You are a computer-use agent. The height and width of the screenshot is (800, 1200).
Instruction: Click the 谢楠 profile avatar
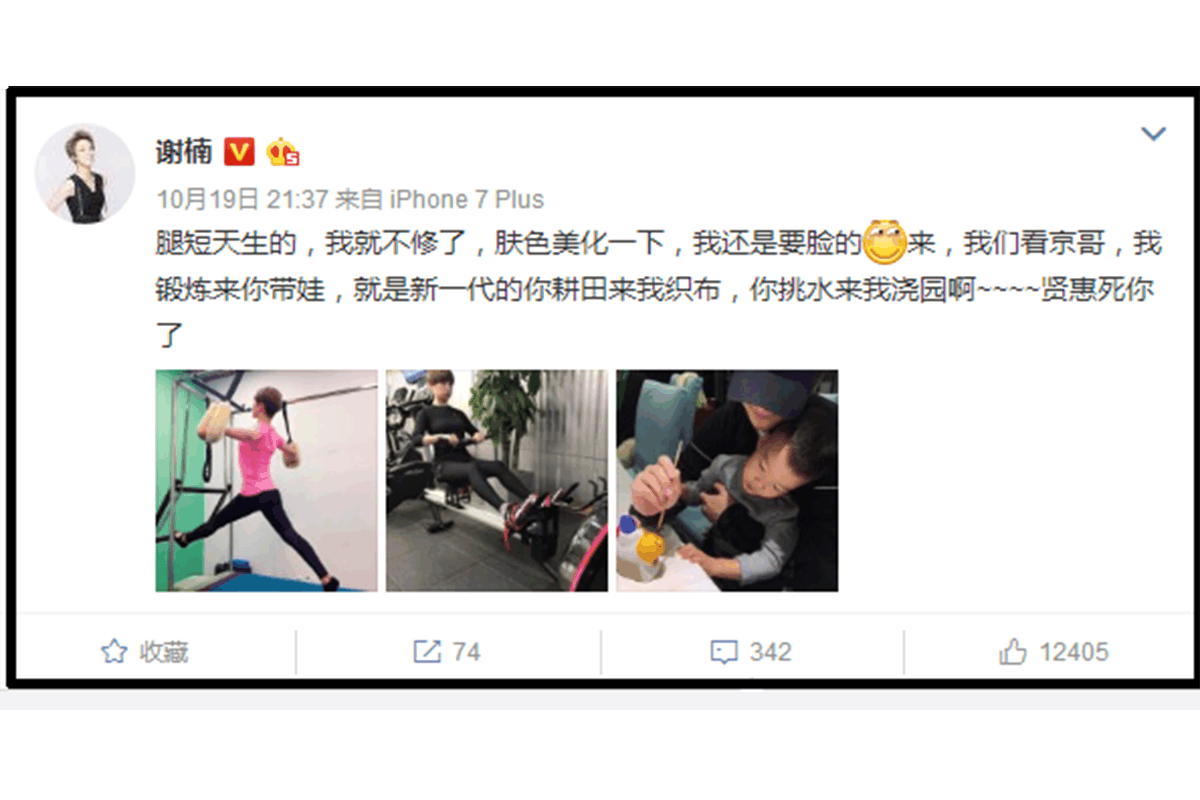85,174
